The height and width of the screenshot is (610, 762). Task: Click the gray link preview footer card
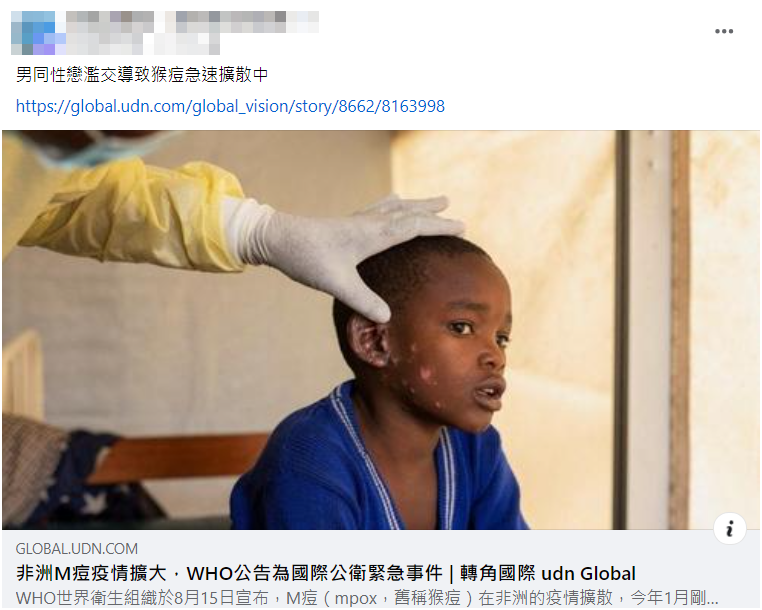(x=381, y=570)
